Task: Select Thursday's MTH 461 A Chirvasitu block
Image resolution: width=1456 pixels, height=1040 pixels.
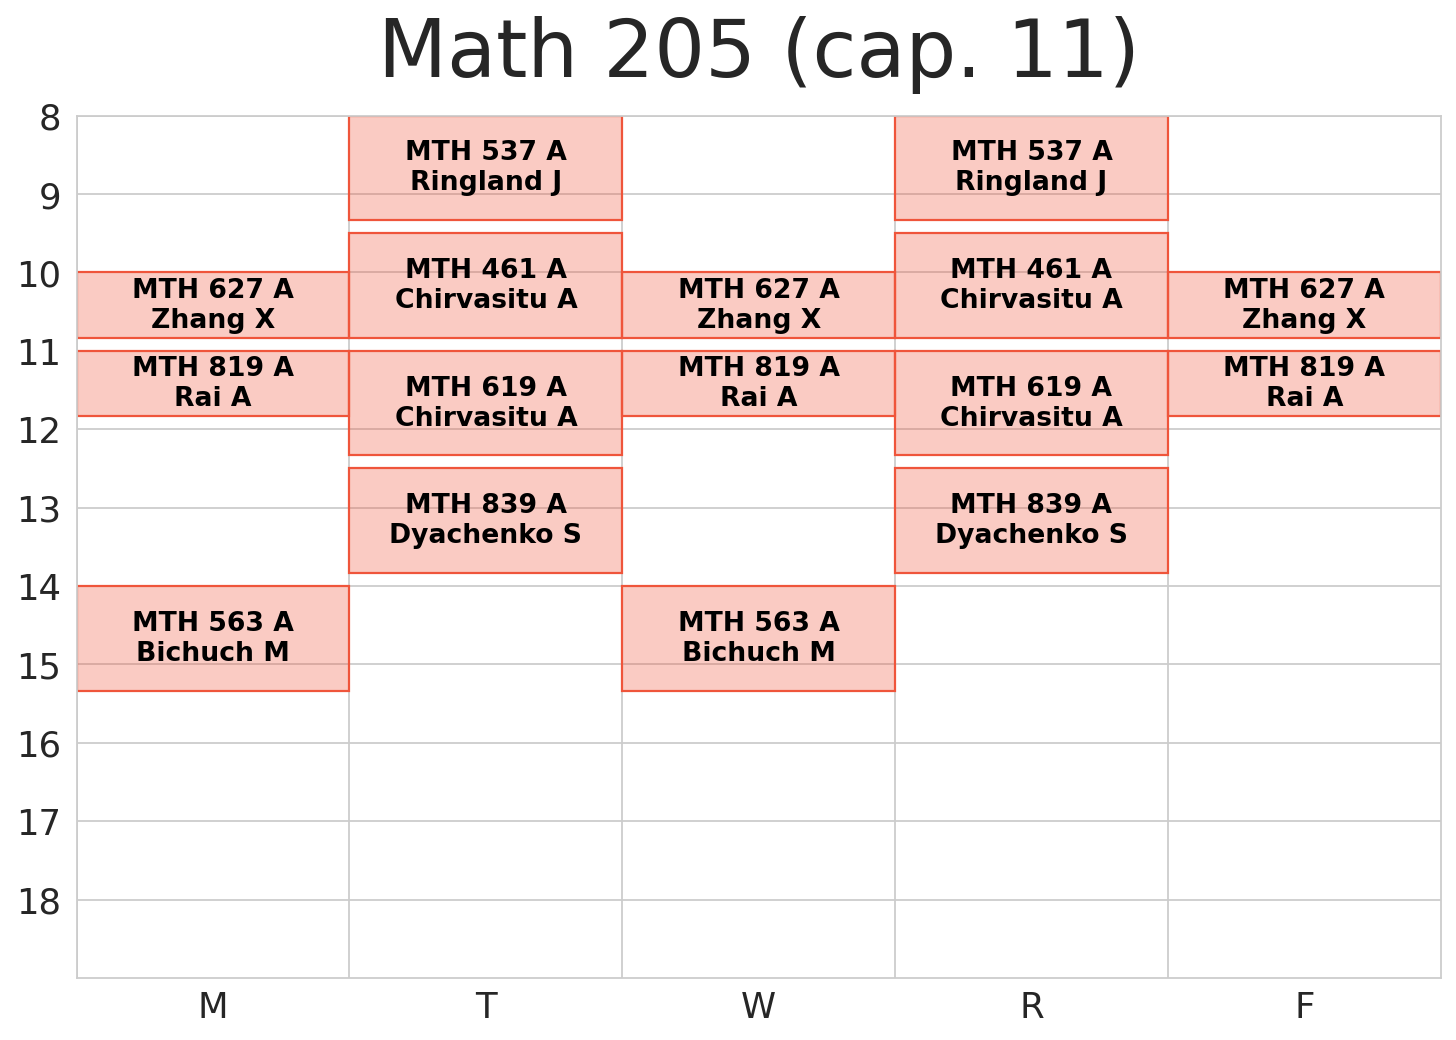Action: click(x=1031, y=284)
